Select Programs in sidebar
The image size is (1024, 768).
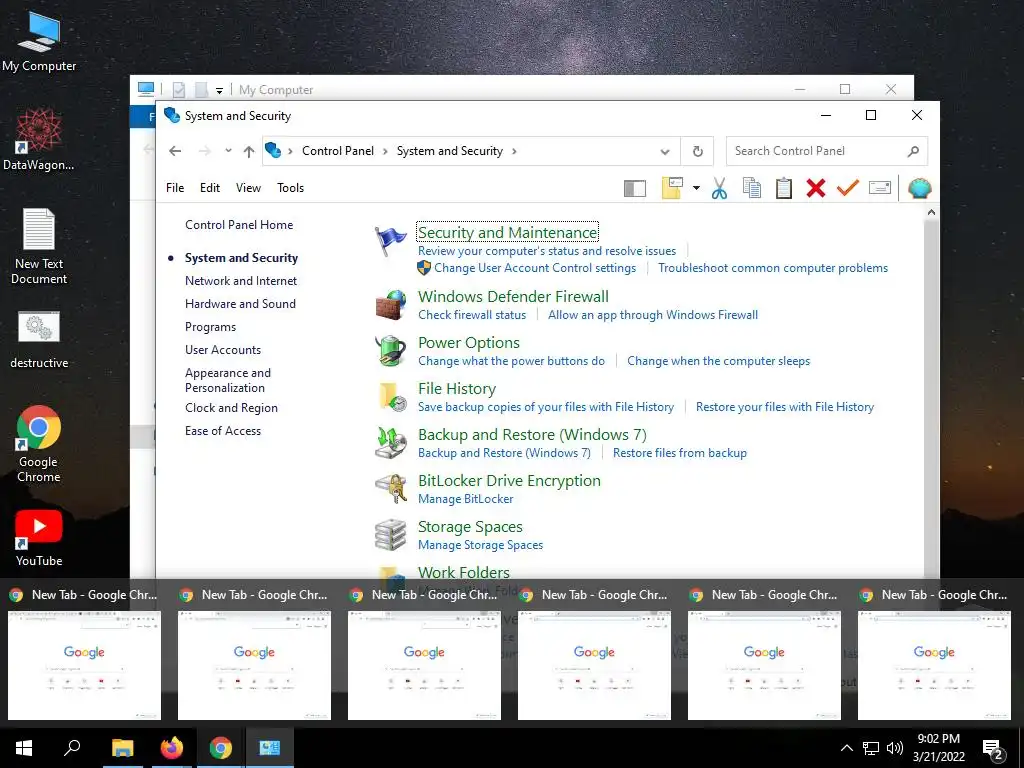pyautogui.click(x=210, y=327)
